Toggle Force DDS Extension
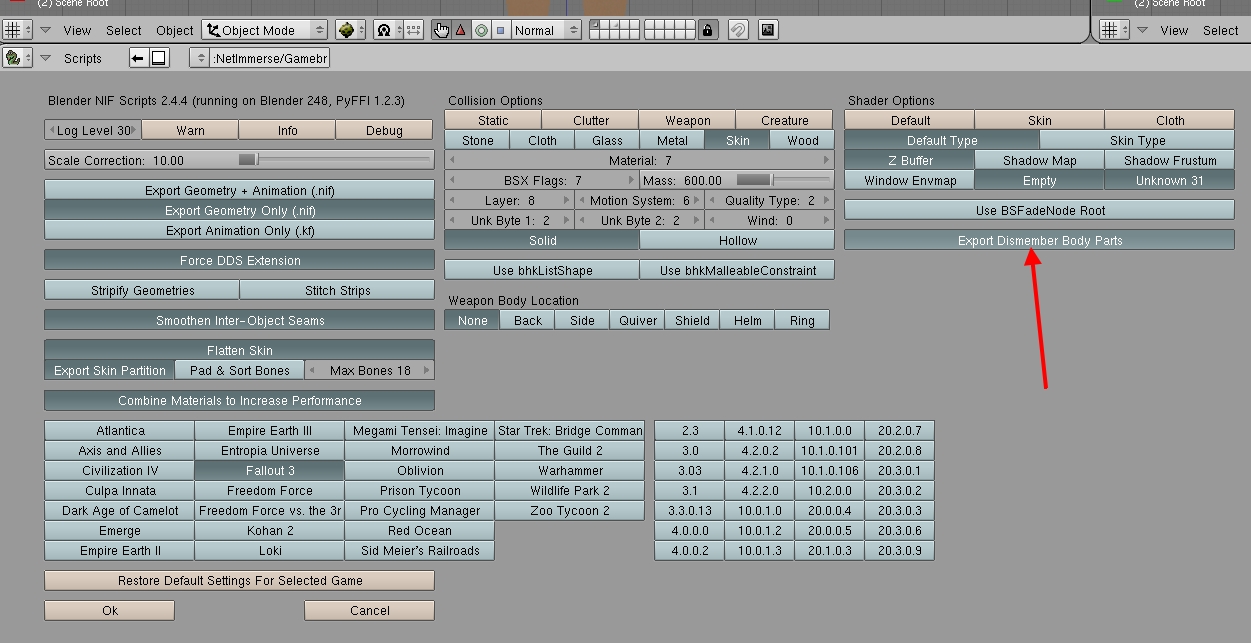This screenshot has height=643, width=1251. click(240, 260)
